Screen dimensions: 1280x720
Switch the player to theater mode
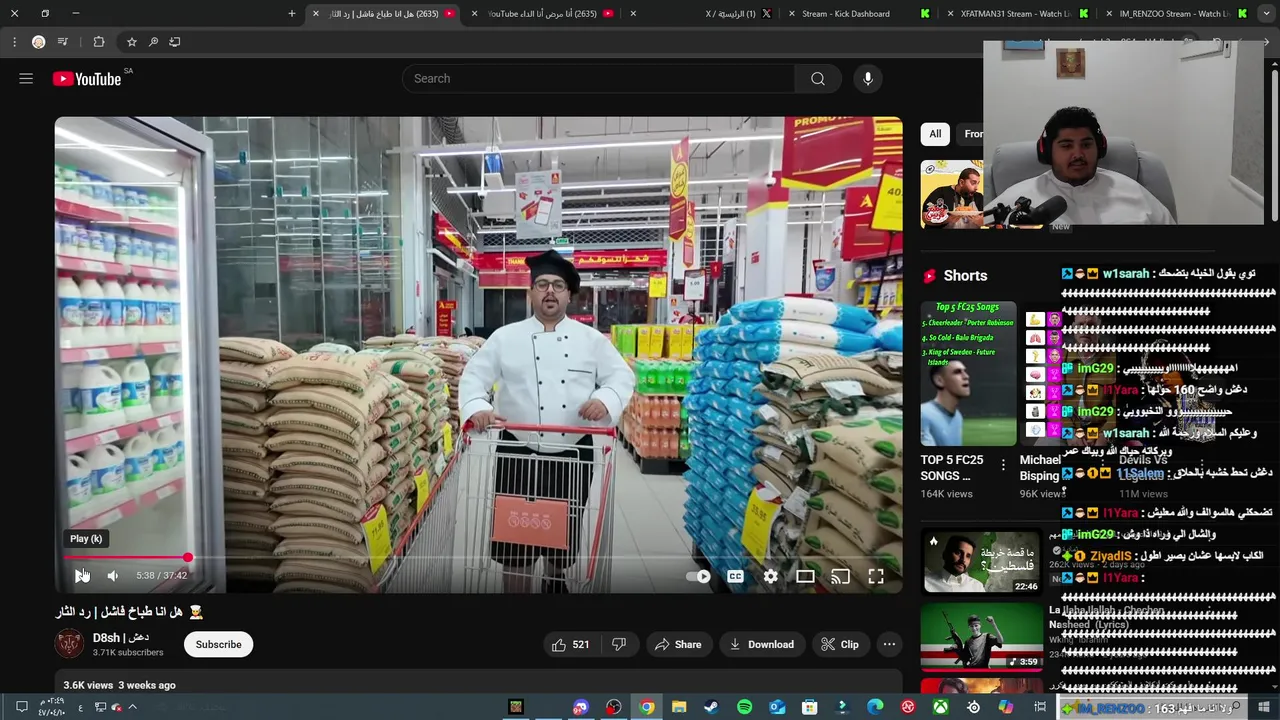tap(805, 576)
